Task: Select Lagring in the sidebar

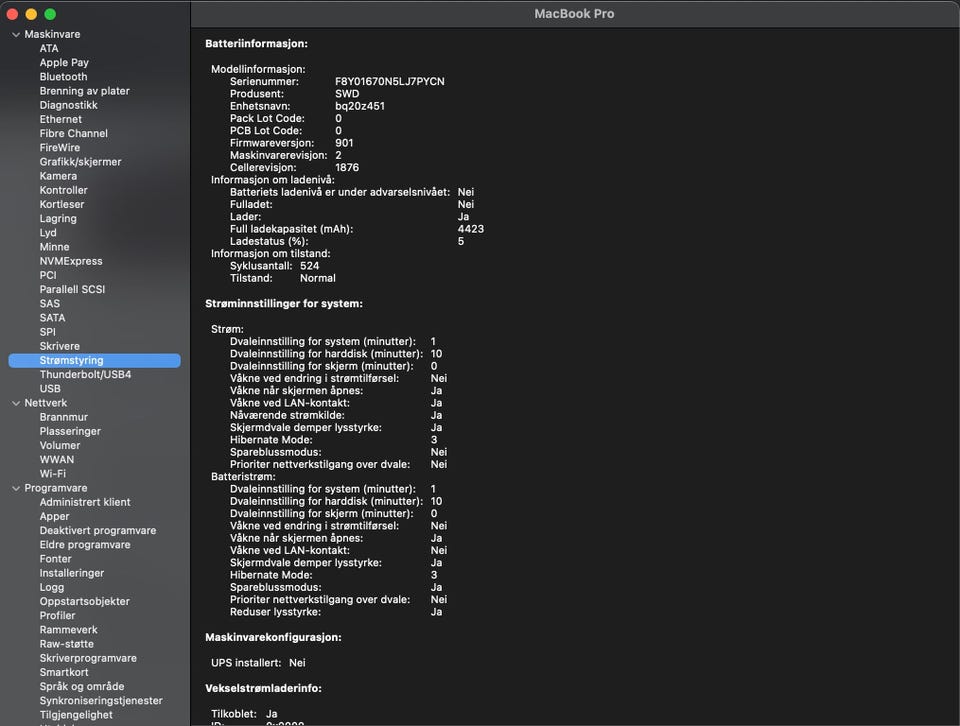Action: (x=58, y=219)
